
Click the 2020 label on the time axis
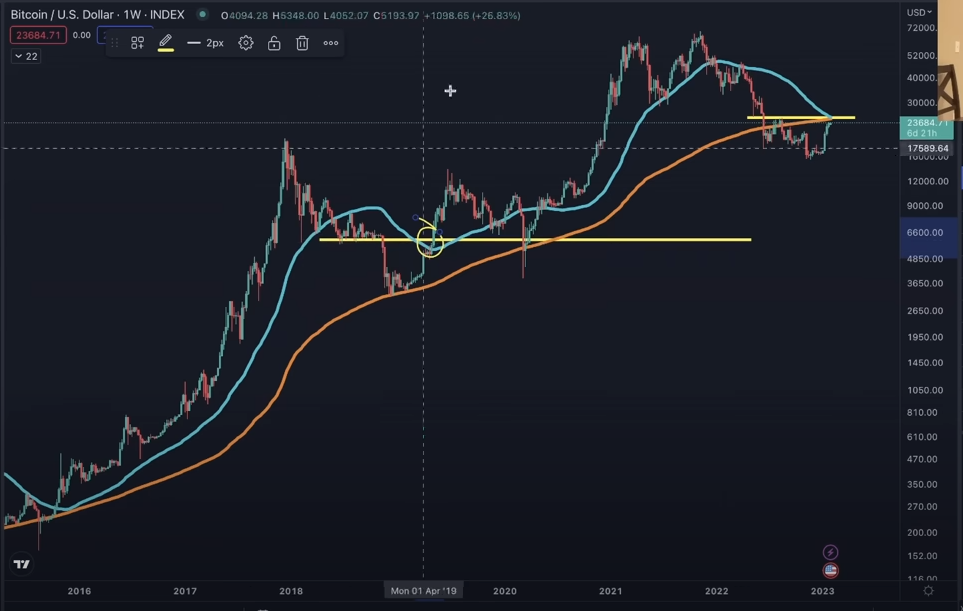505,591
